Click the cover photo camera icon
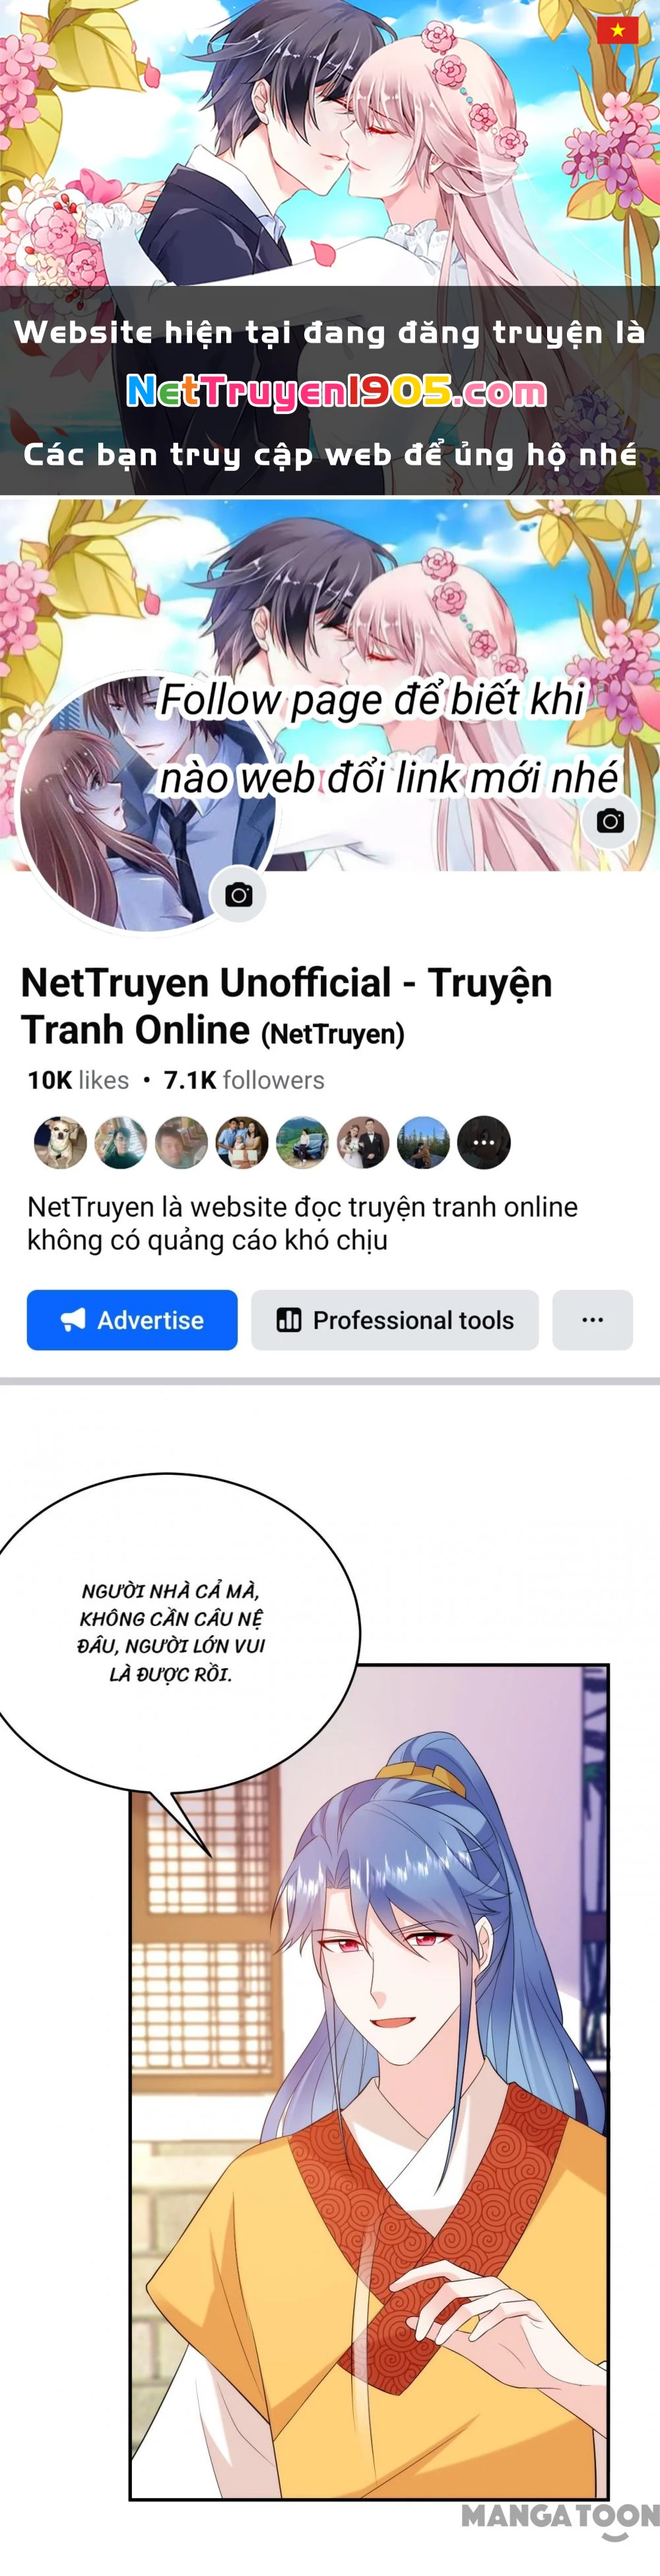The height and width of the screenshot is (2576, 660). (x=610, y=821)
